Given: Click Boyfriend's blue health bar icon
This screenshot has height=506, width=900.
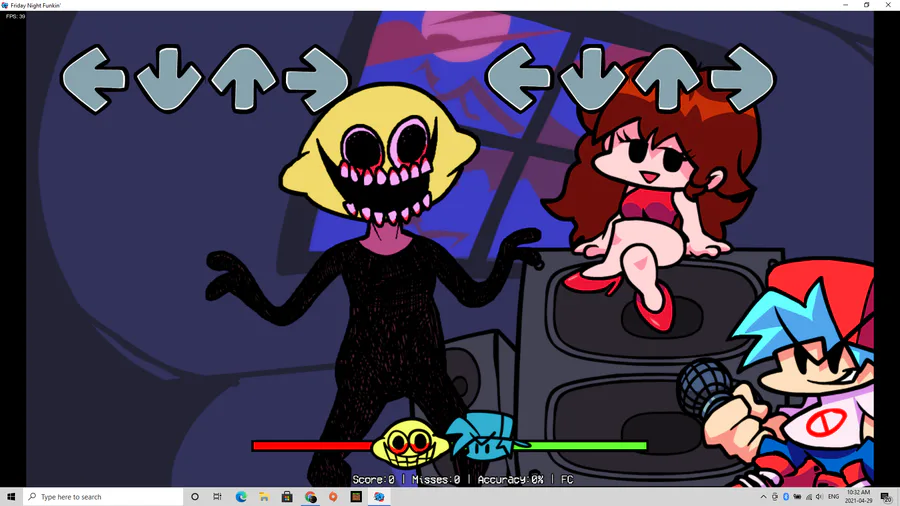Looking at the screenshot, I should [x=485, y=436].
